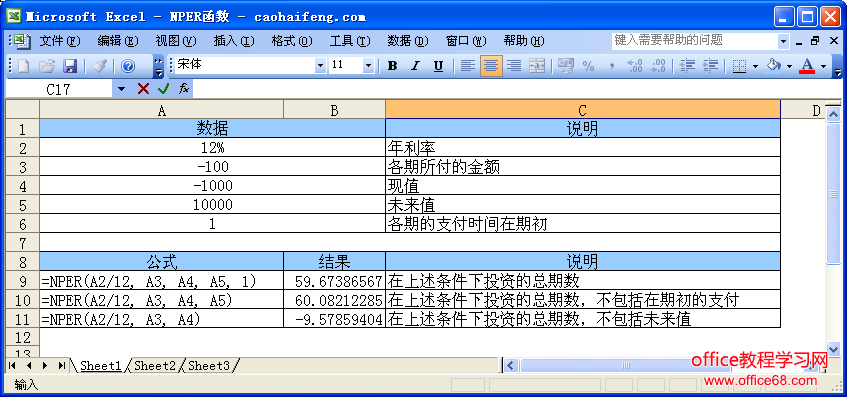847x397 pixels.
Task: Open Fill Color dropdown arrow
Action: [789, 66]
